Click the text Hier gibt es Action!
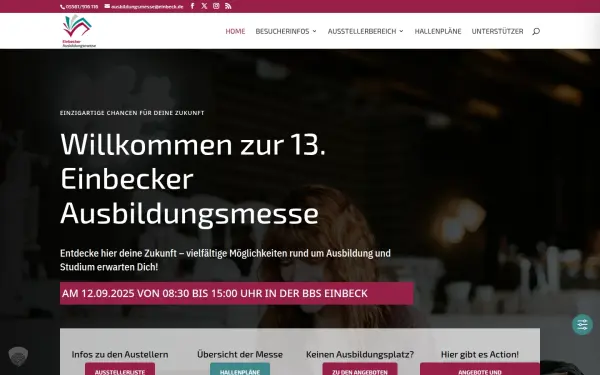 point(480,354)
